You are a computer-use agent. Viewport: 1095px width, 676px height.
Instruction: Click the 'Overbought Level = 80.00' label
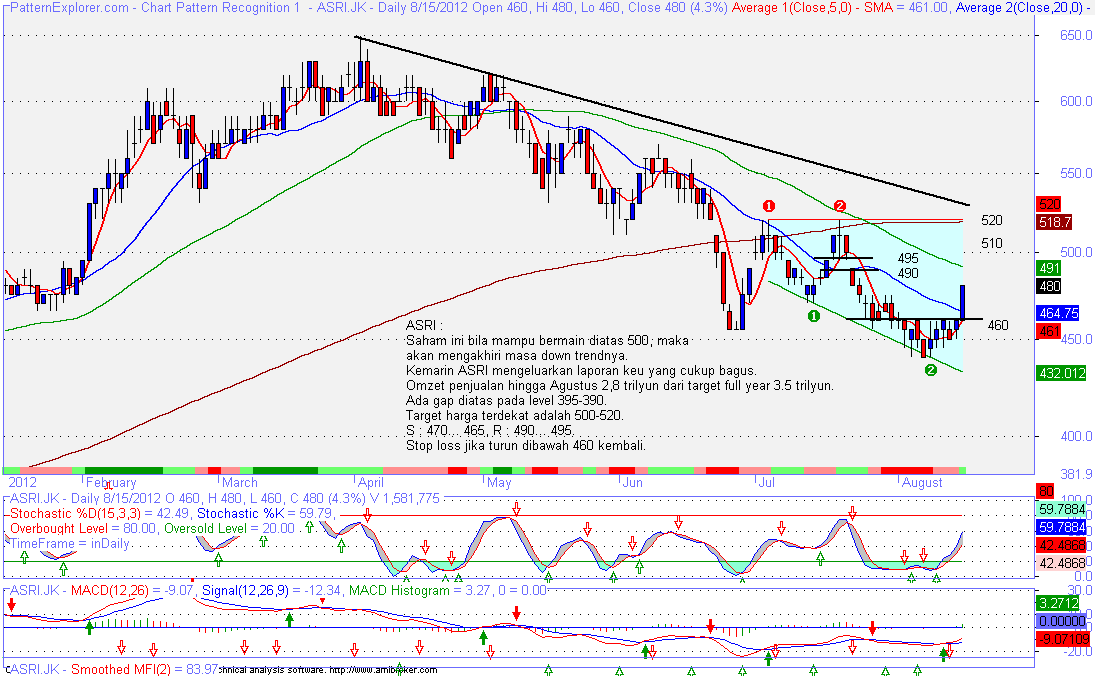click(84, 529)
